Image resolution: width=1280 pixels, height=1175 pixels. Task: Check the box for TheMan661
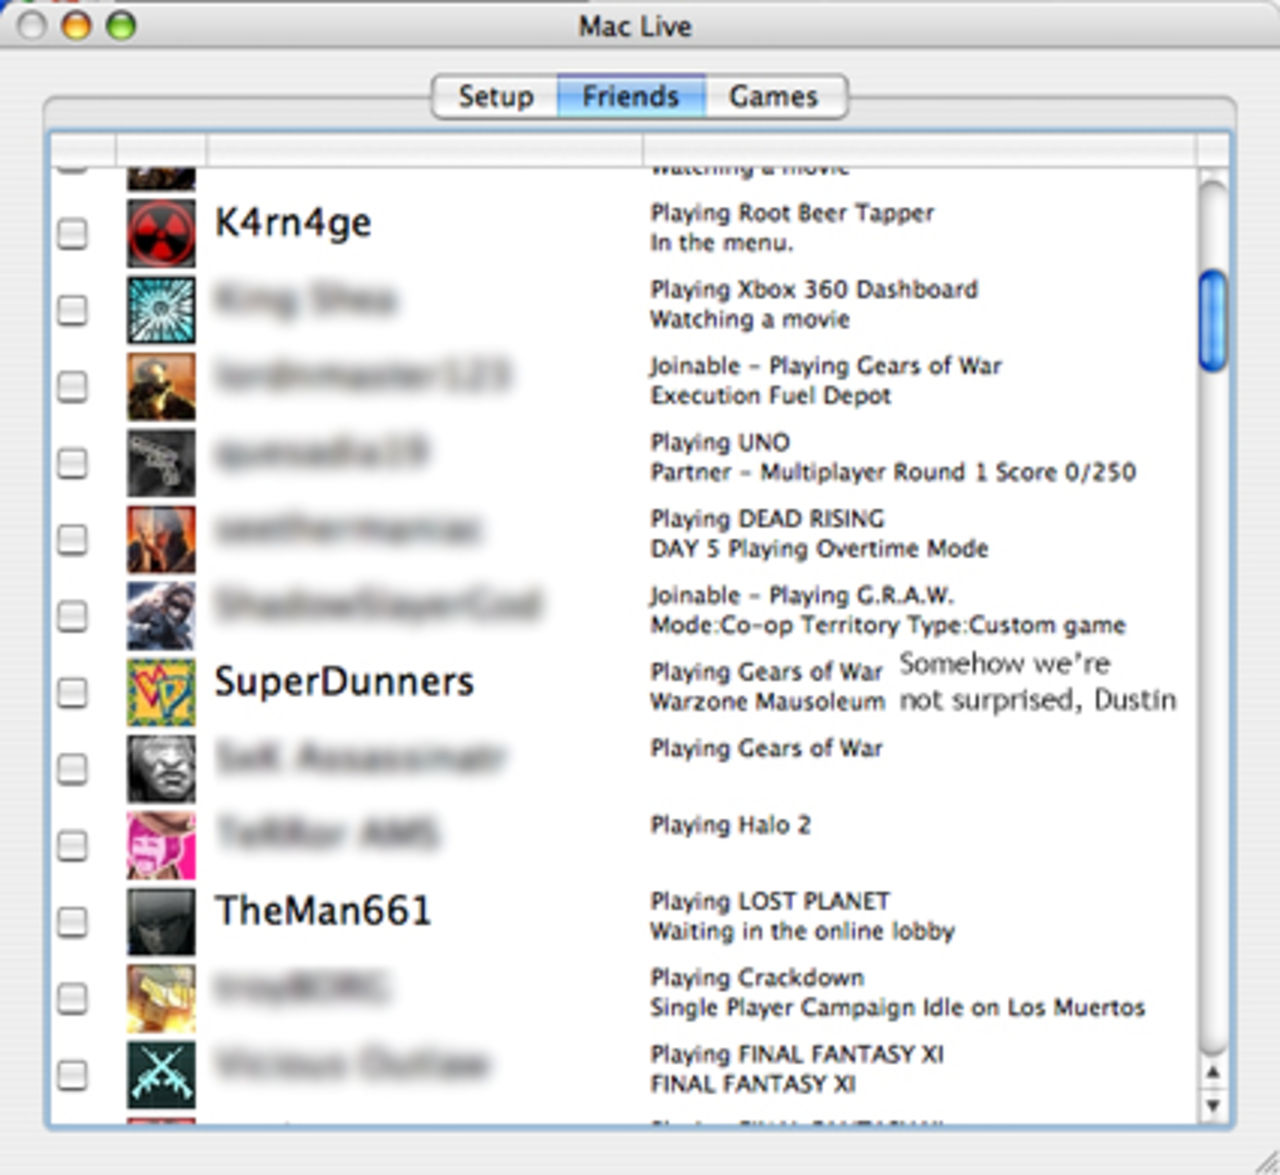tap(72, 922)
